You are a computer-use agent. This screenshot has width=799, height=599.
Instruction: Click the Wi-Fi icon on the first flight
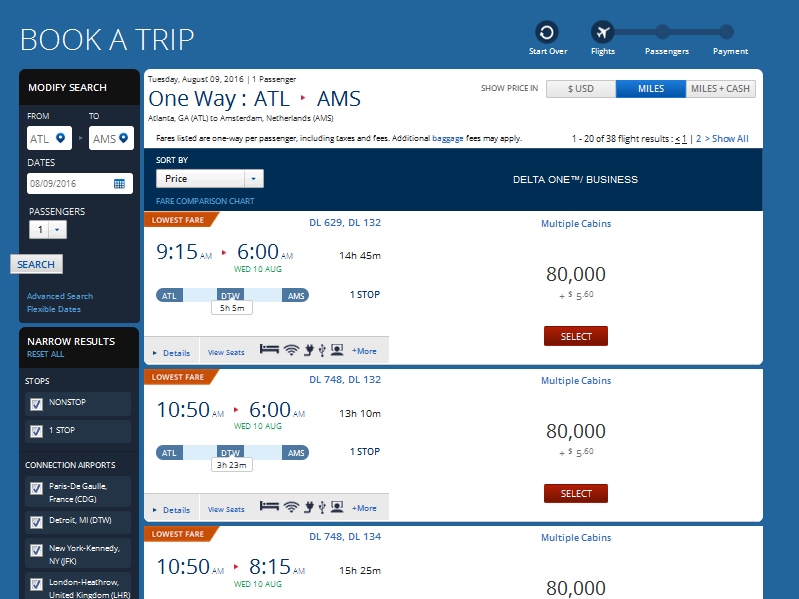pyautogui.click(x=291, y=350)
